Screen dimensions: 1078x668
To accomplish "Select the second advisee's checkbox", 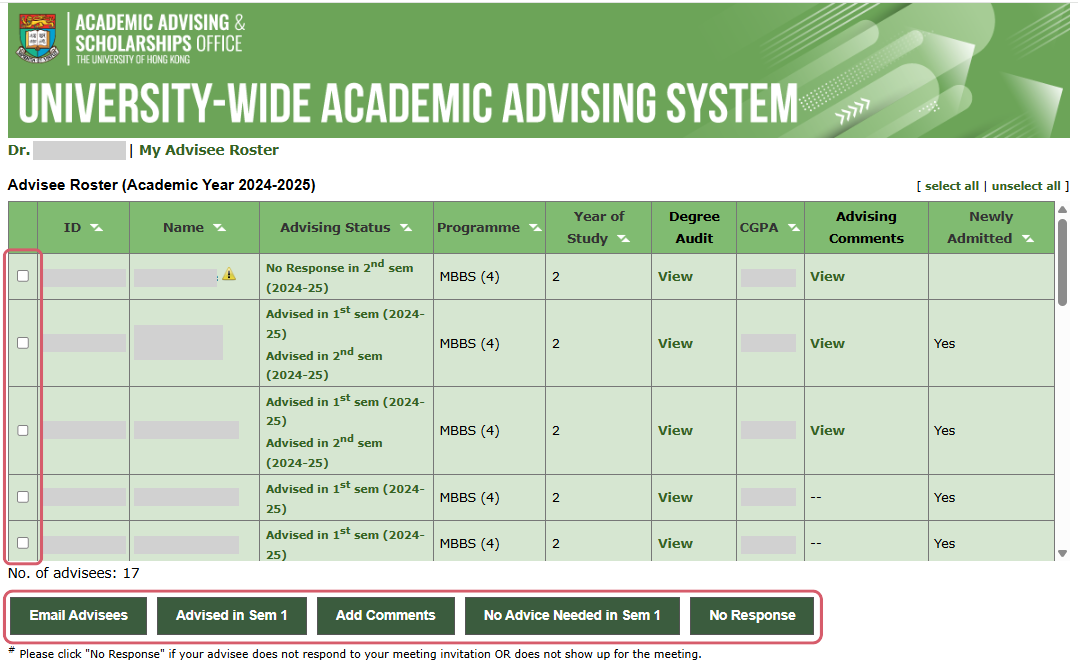I will [x=23, y=343].
